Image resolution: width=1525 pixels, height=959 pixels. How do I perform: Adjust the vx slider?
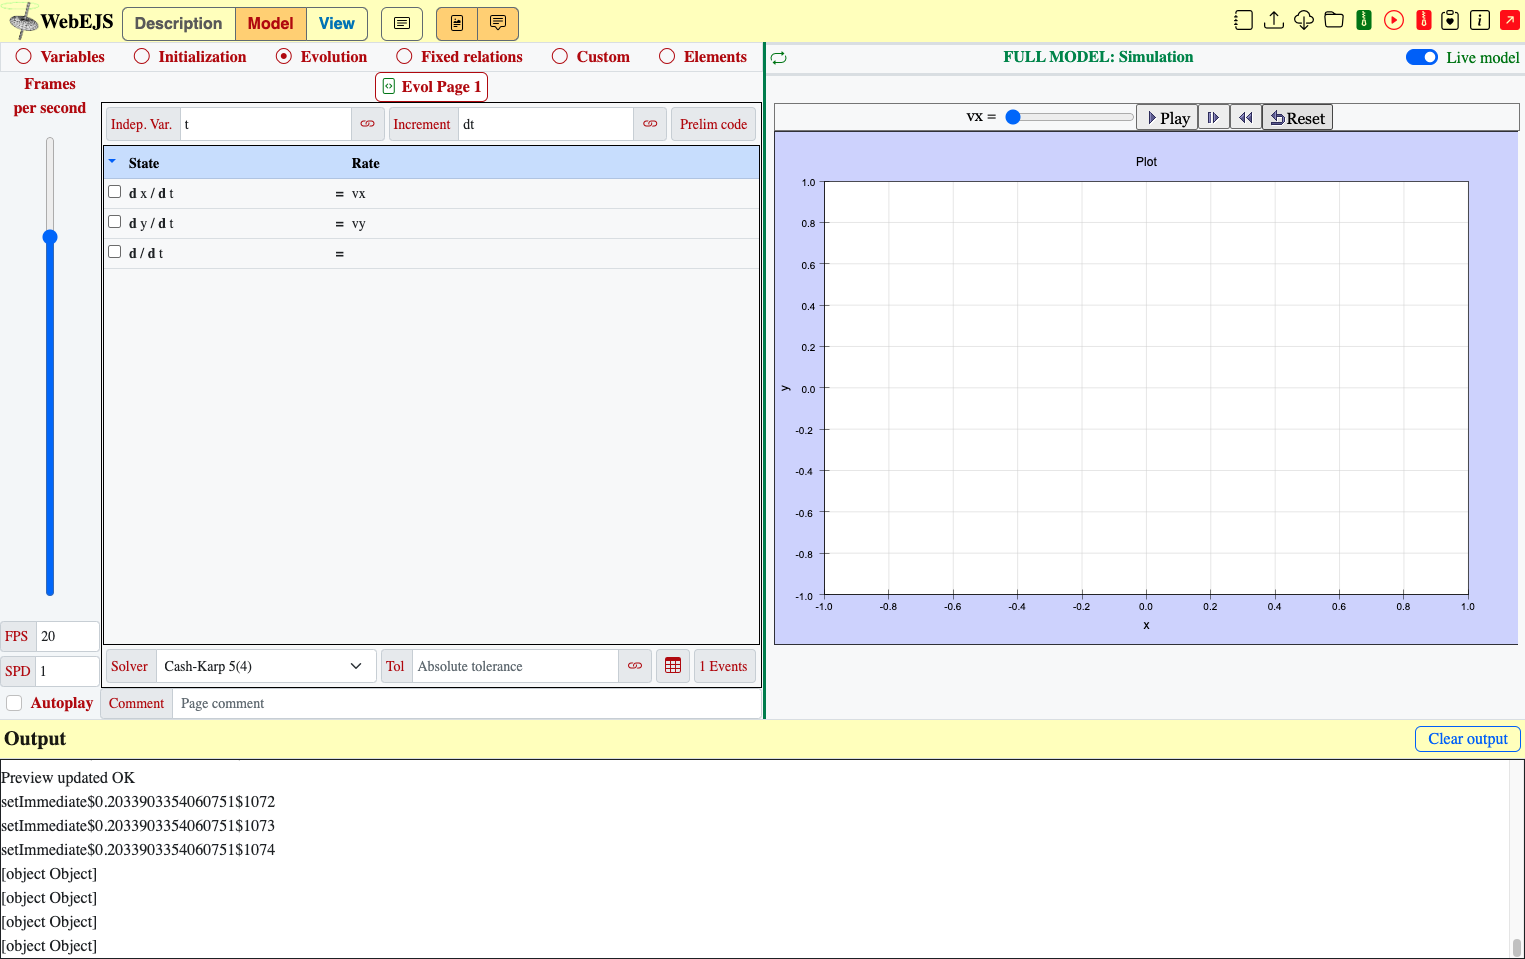[x=1070, y=117]
